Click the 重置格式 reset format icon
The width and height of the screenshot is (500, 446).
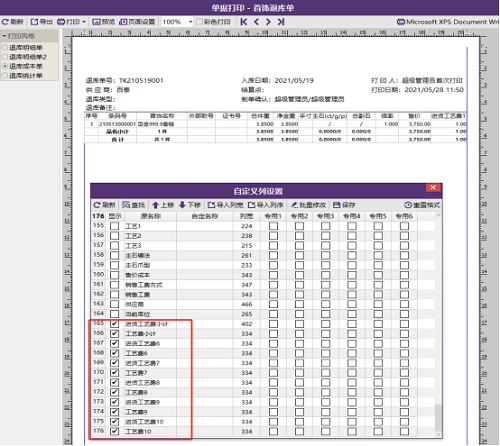[408, 205]
